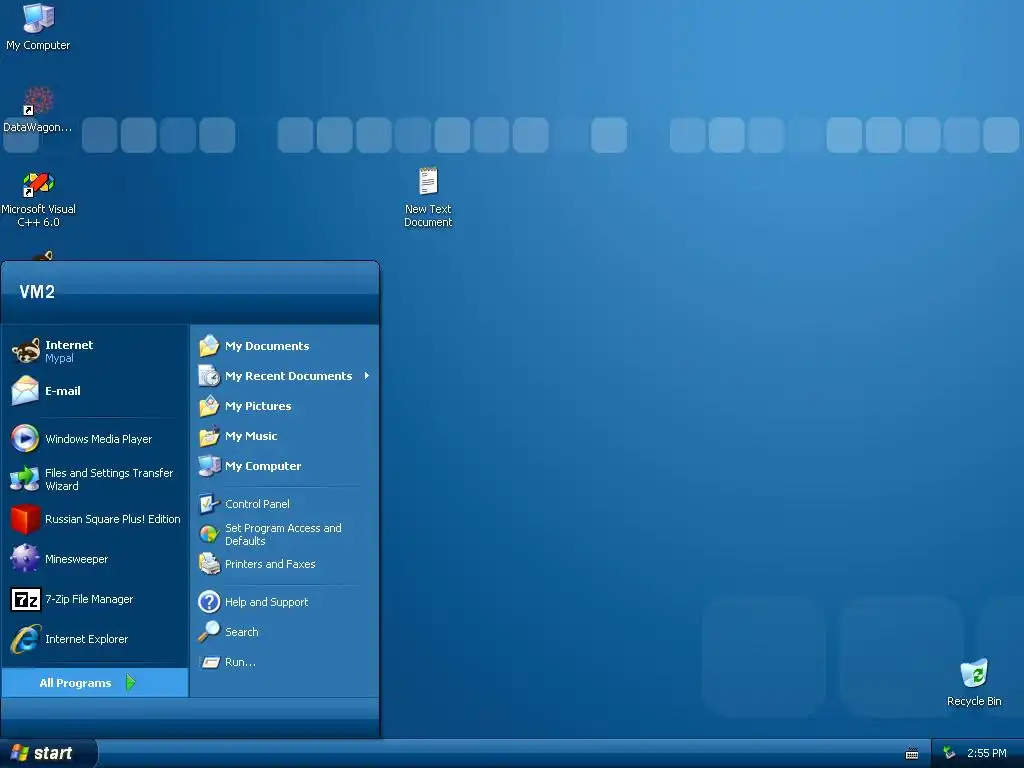
Task: Start Minesweeper mine icon
Action: 25,558
